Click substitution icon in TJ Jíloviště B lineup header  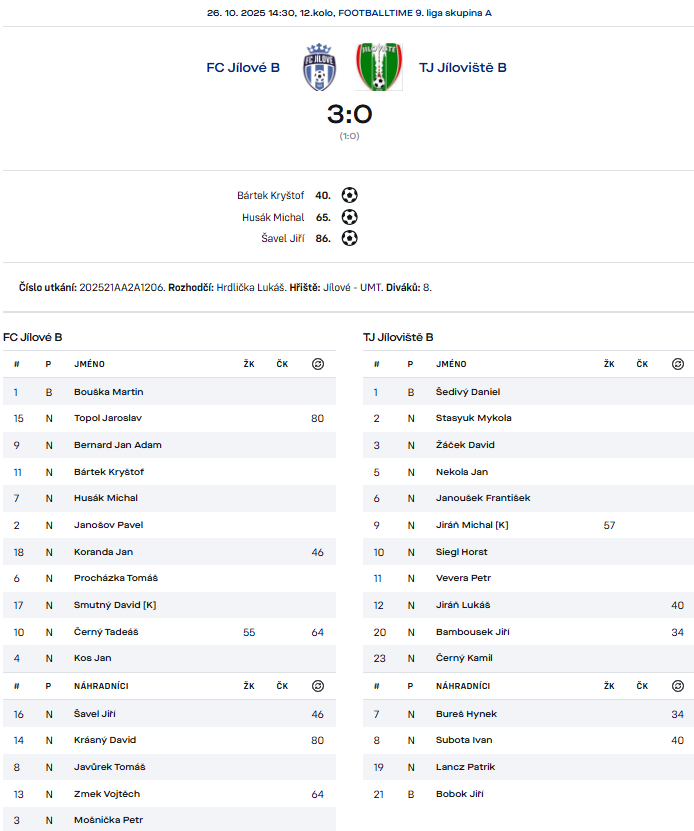coord(678,364)
